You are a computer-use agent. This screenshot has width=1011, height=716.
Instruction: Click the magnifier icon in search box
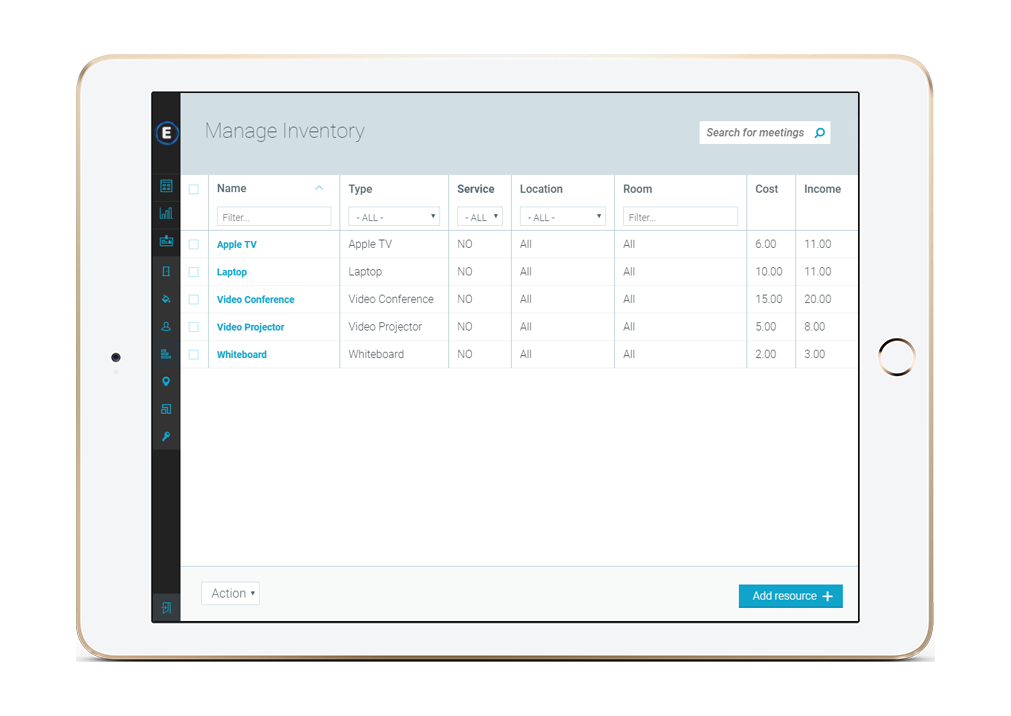click(x=819, y=133)
